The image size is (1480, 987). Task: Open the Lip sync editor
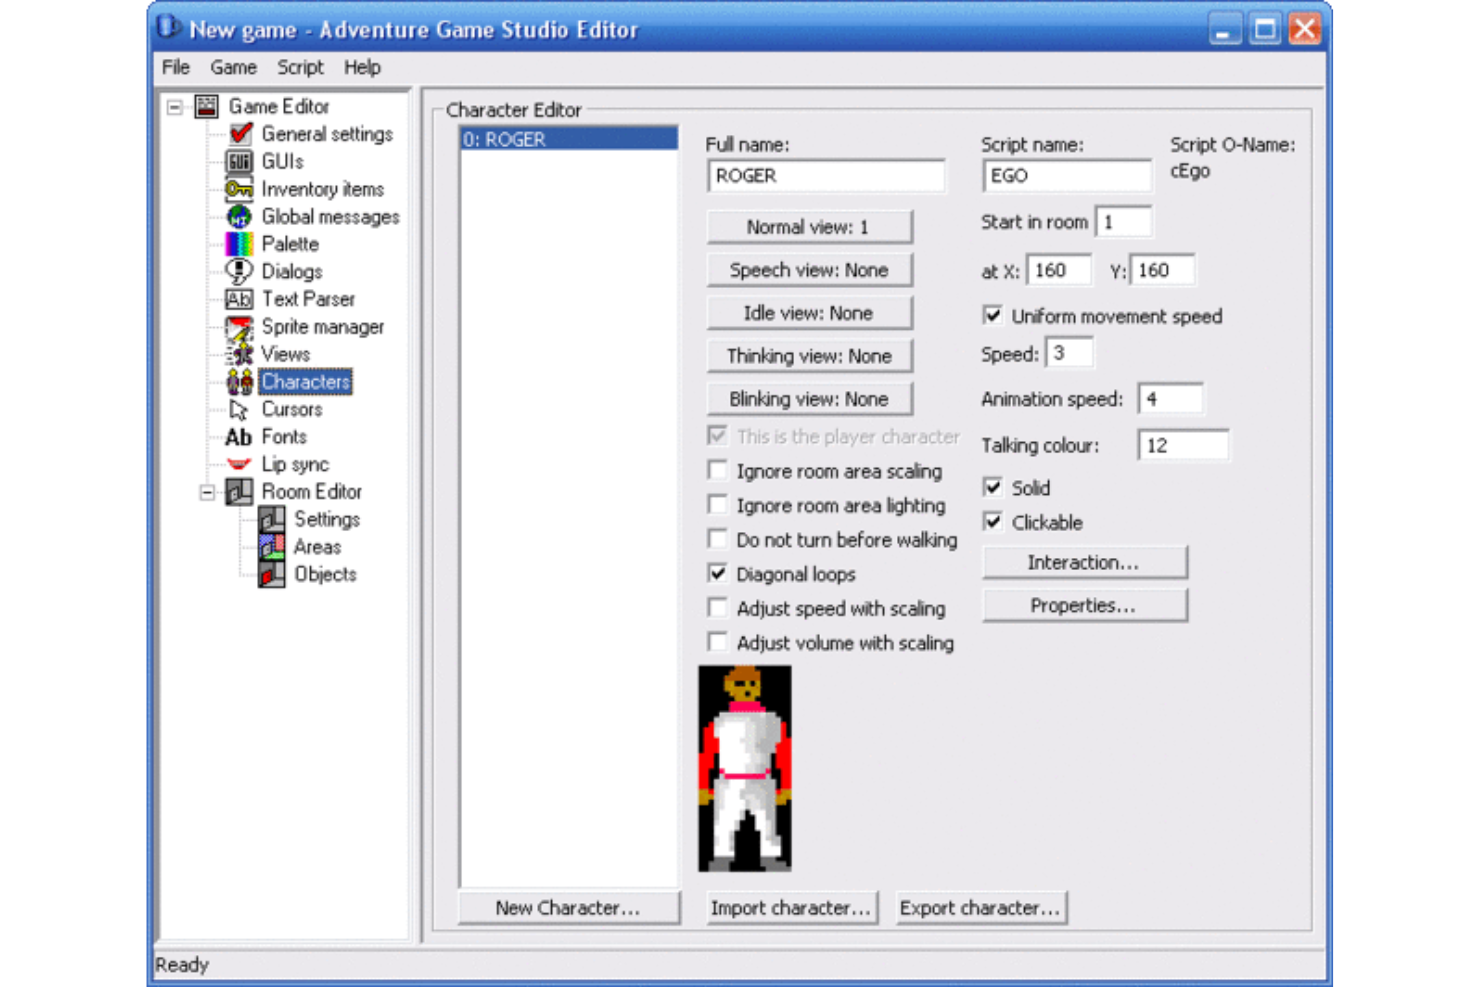296,463
